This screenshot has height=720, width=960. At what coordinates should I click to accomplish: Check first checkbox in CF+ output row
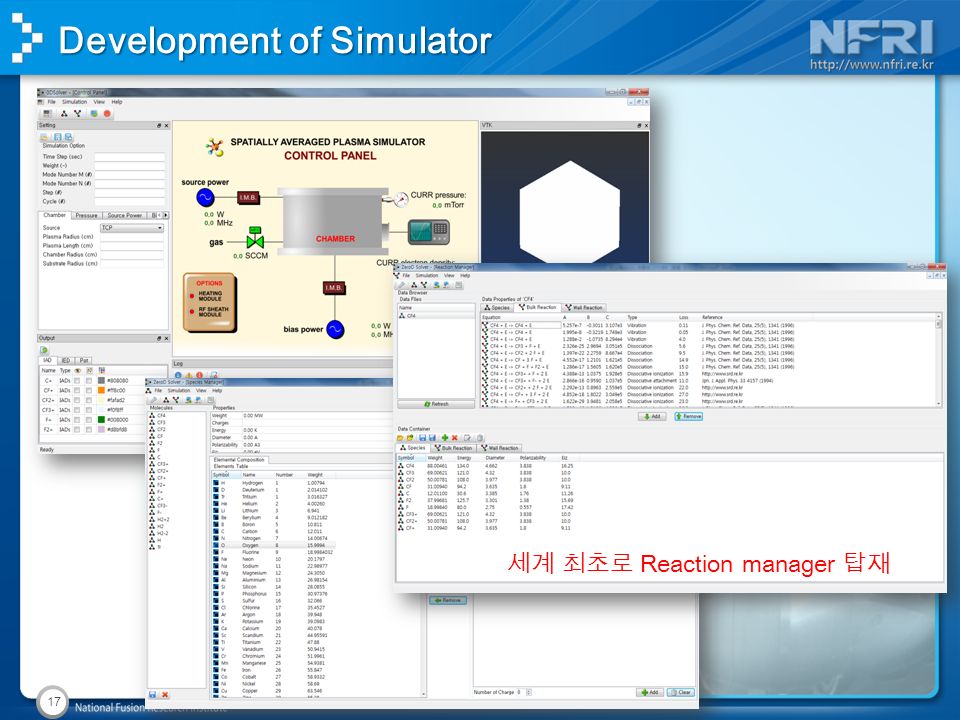(77, 391)
